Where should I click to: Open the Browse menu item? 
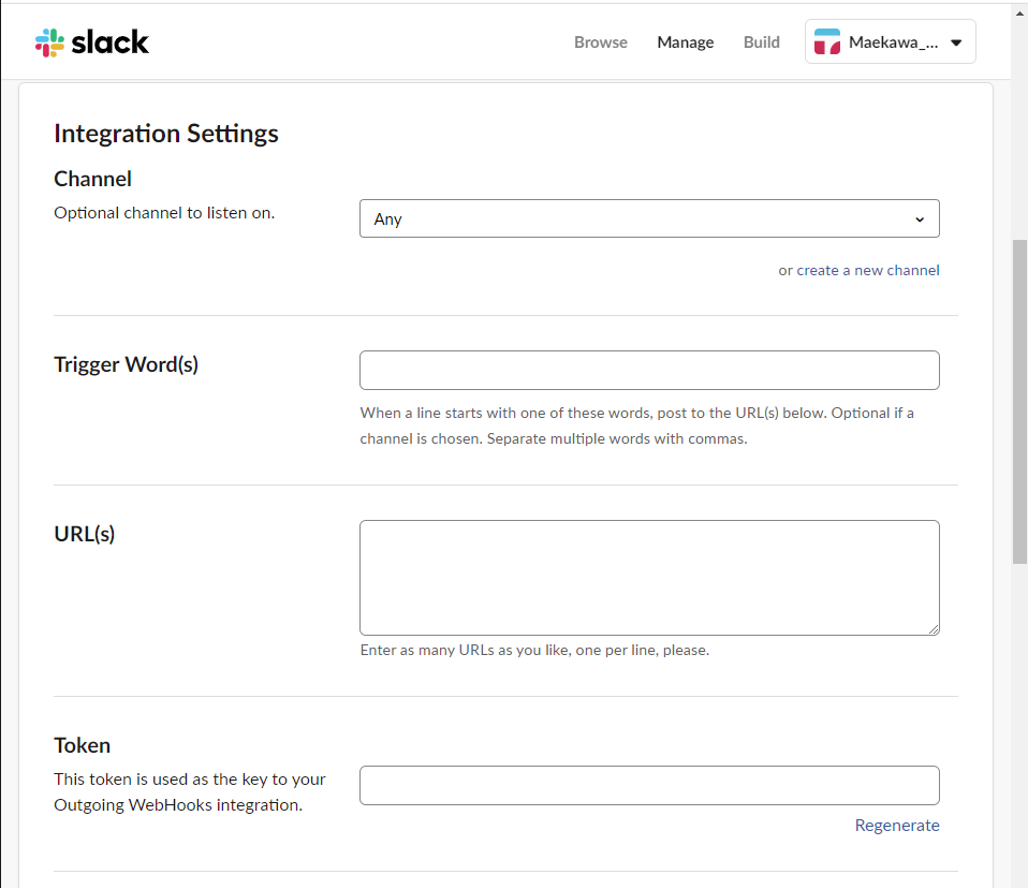[x=601, y=42]
